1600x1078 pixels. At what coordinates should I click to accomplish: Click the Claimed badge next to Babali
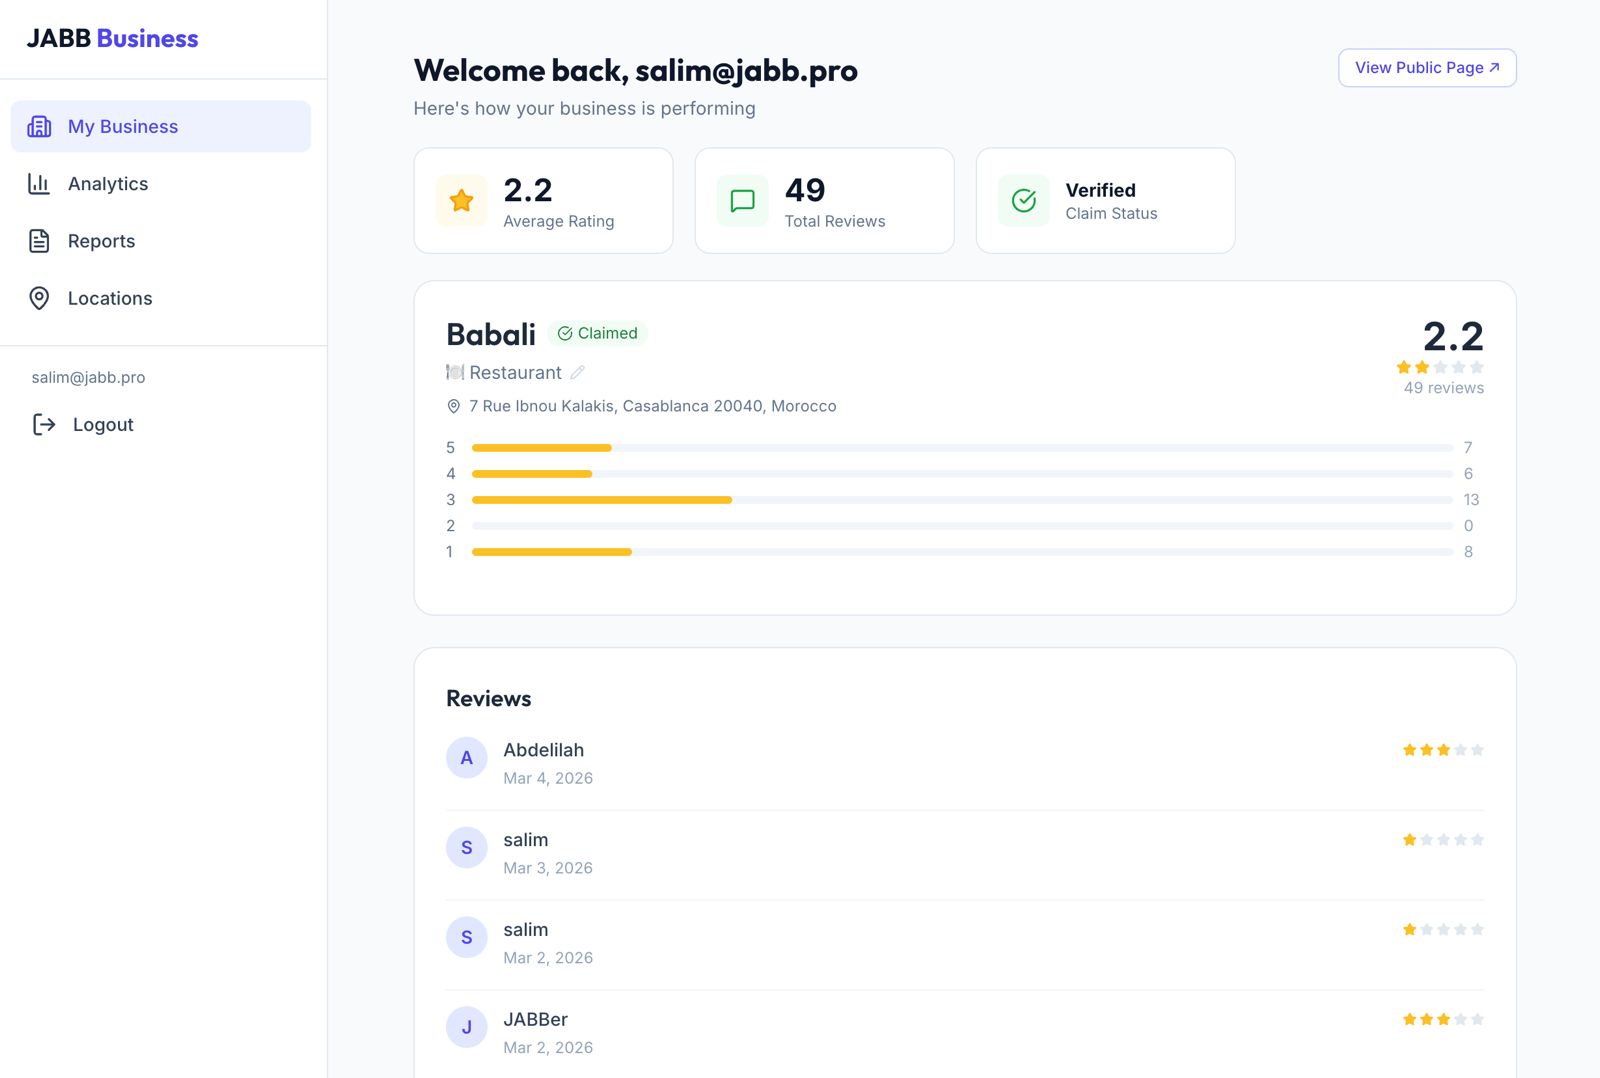coord(598,333)
